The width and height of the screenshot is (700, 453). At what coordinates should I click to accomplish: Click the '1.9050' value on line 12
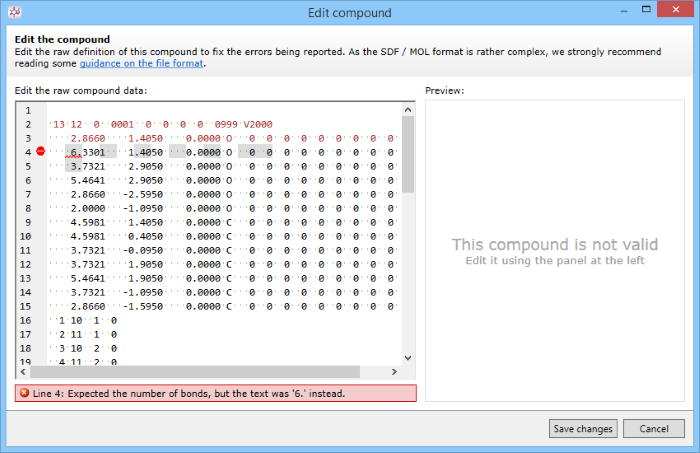[x=146, y=264]
